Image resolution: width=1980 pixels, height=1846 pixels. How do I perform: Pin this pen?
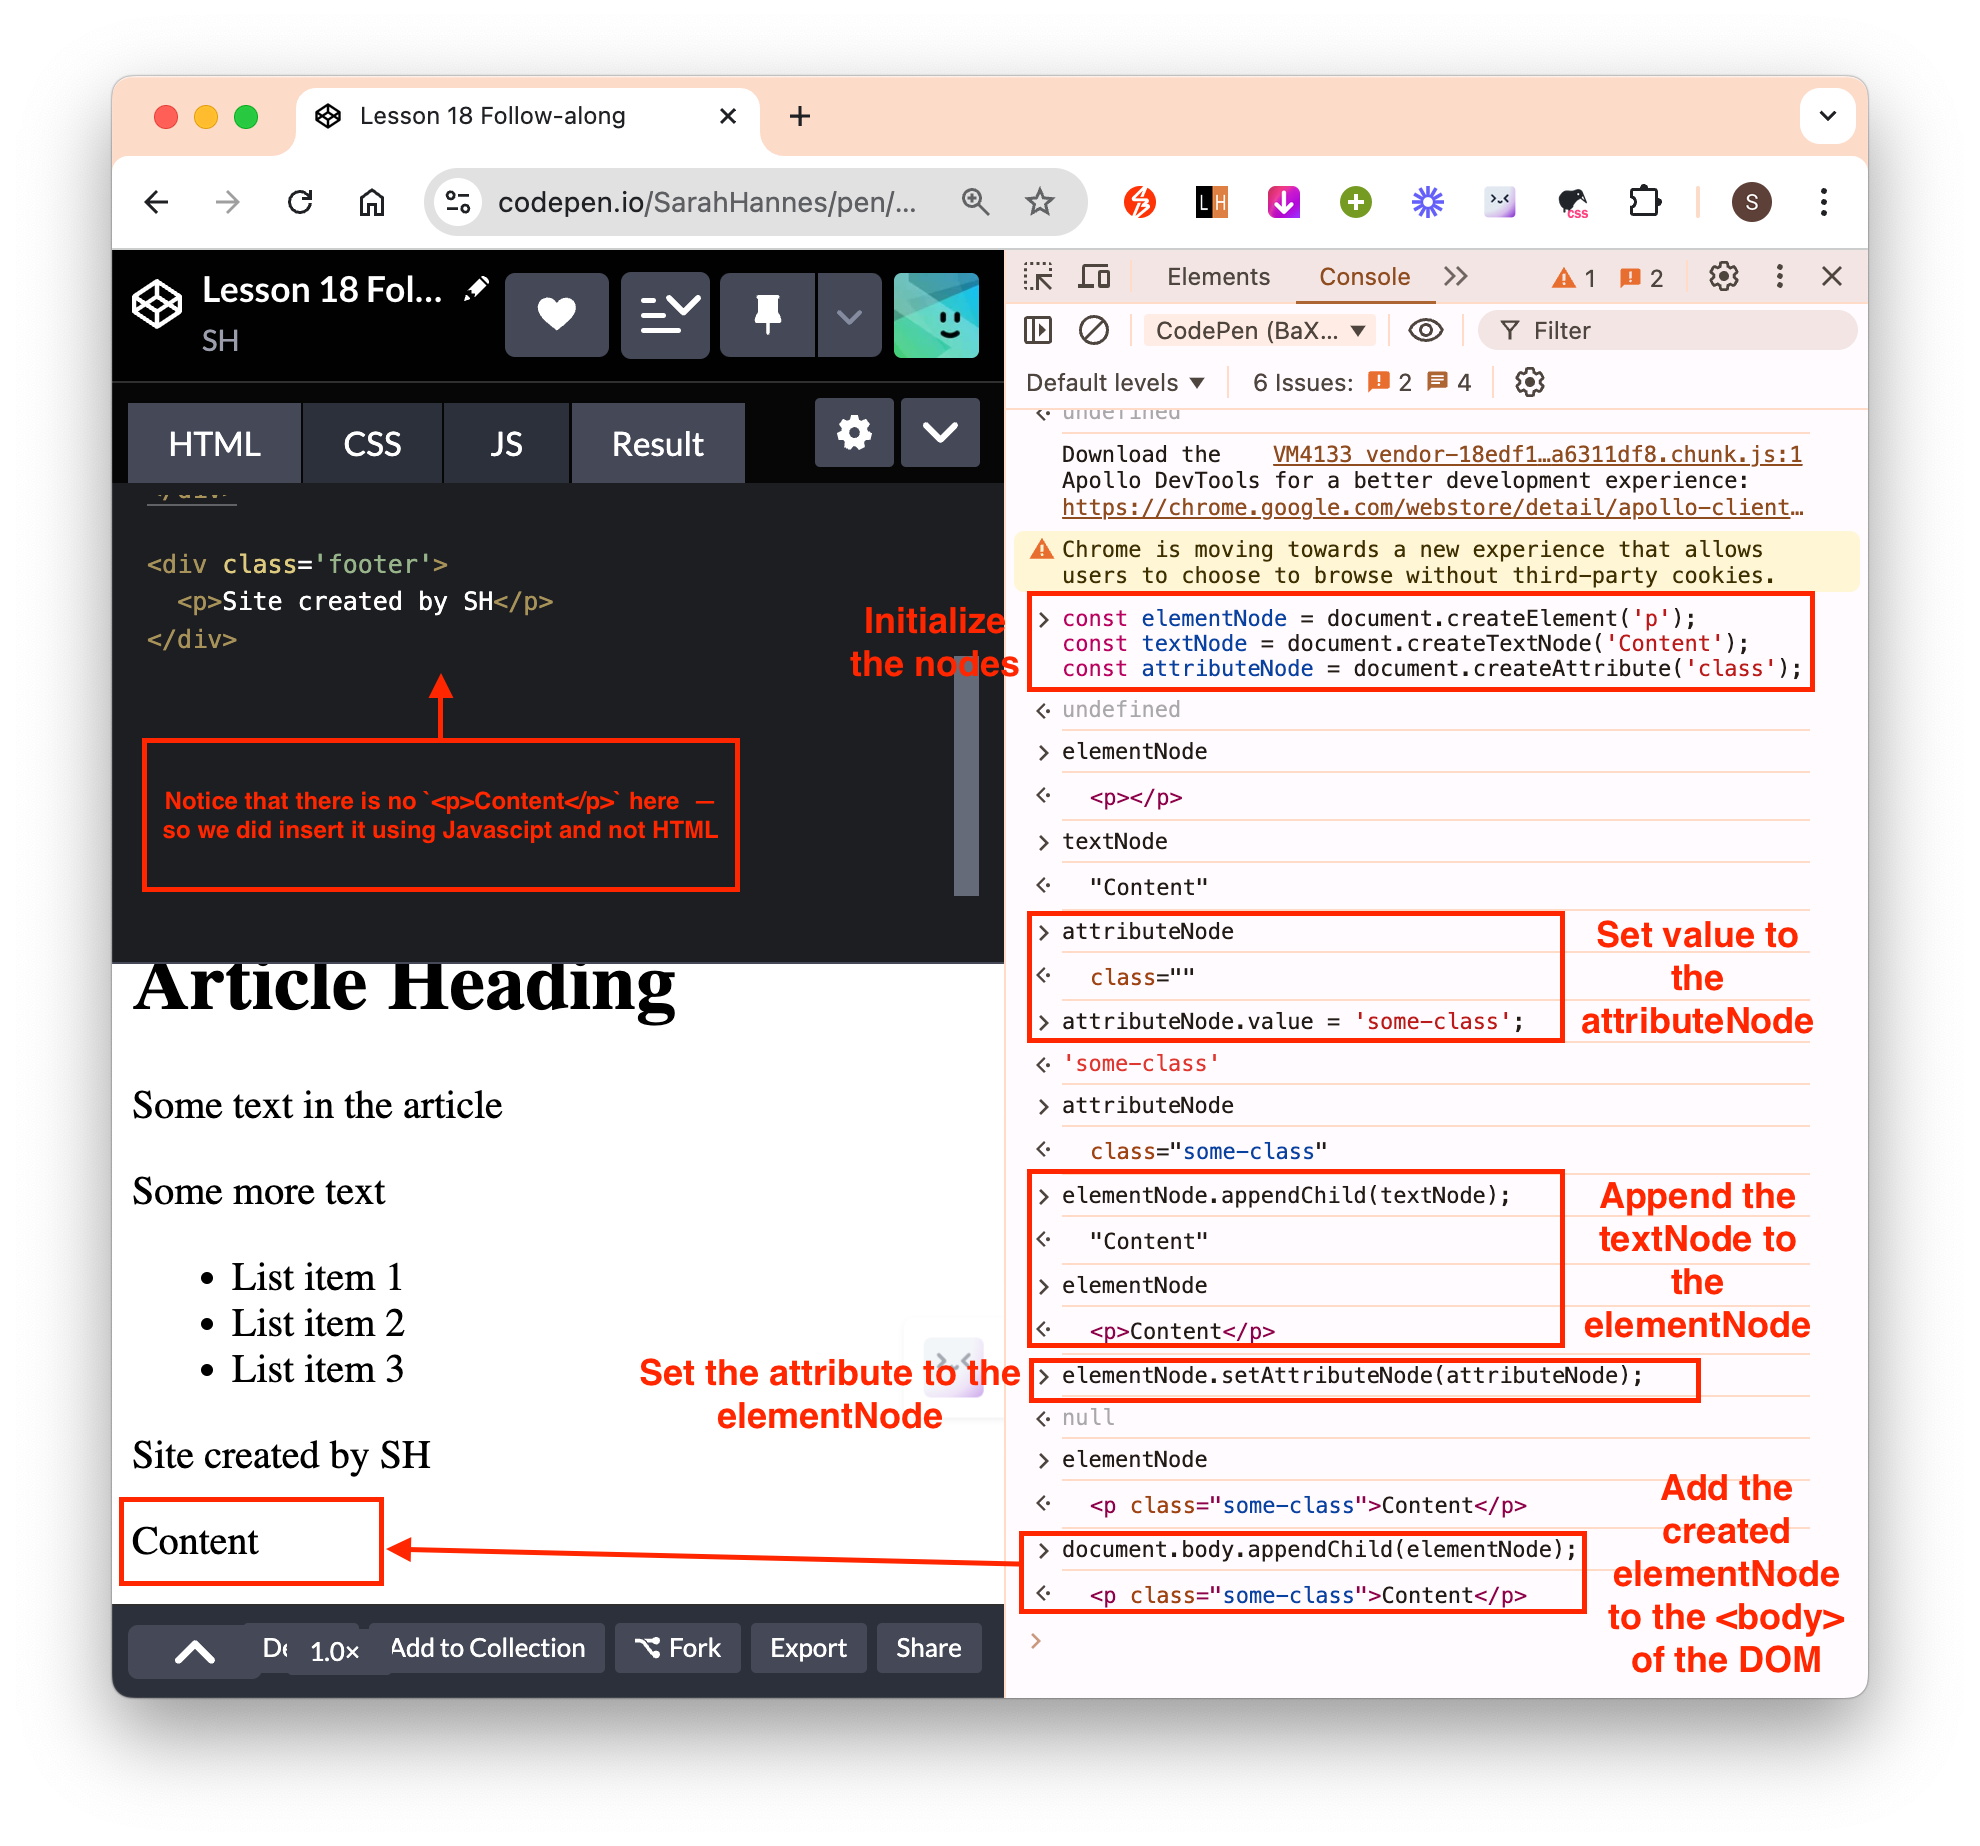767,315
